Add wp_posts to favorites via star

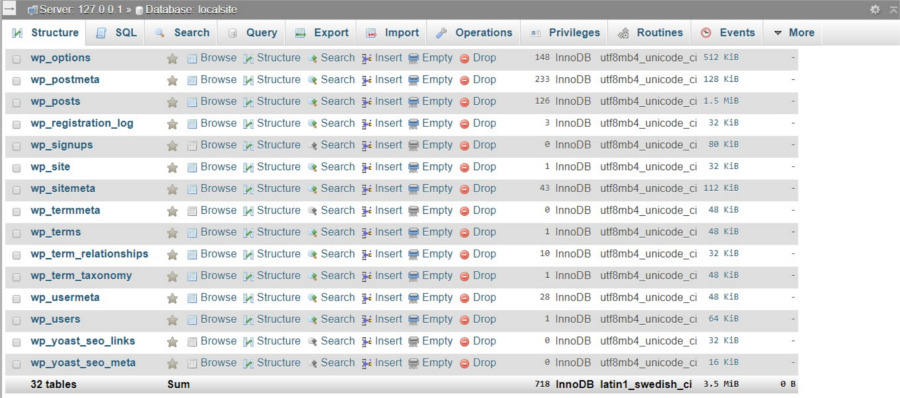pyautogui.click(x=172, y=102)
